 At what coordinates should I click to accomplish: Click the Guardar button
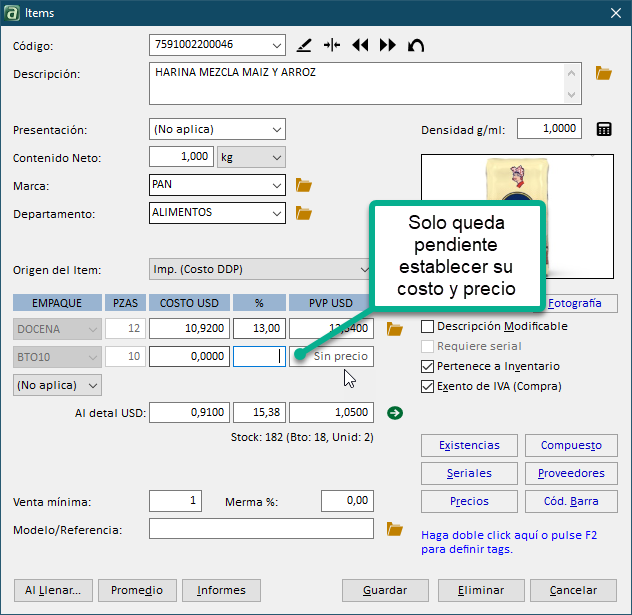coord(385,590)
